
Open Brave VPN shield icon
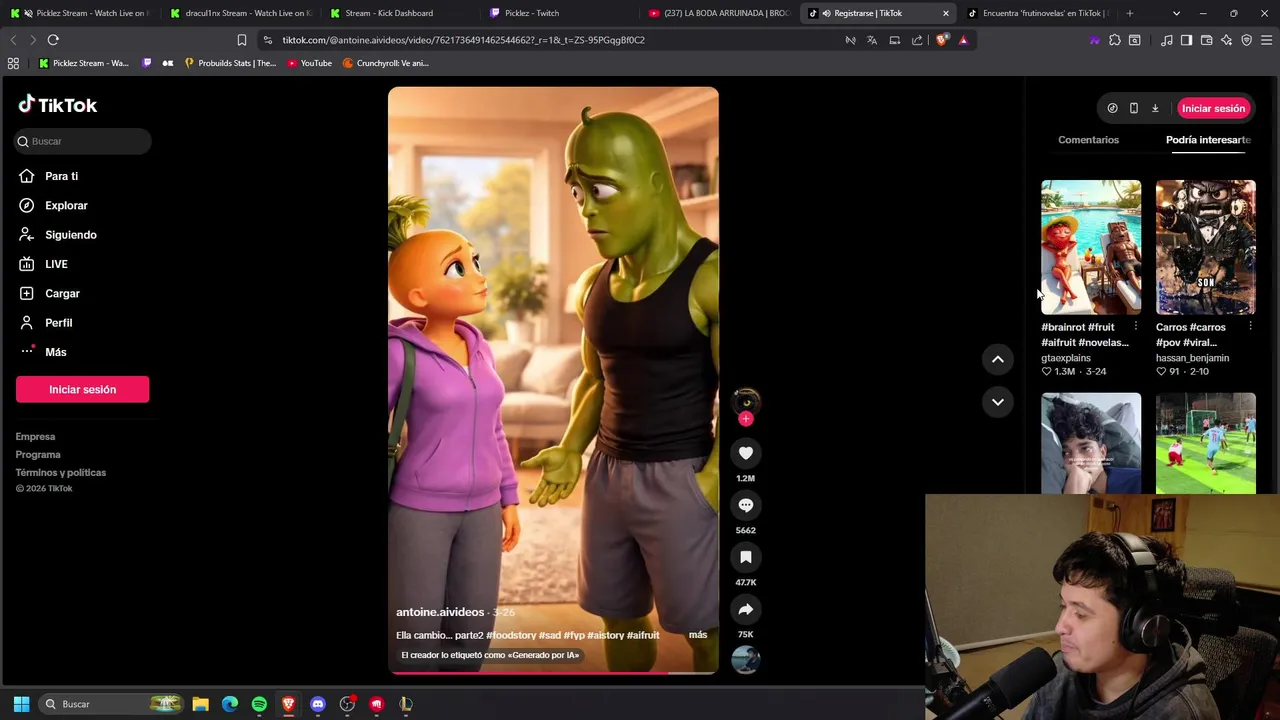(1246, 40)
